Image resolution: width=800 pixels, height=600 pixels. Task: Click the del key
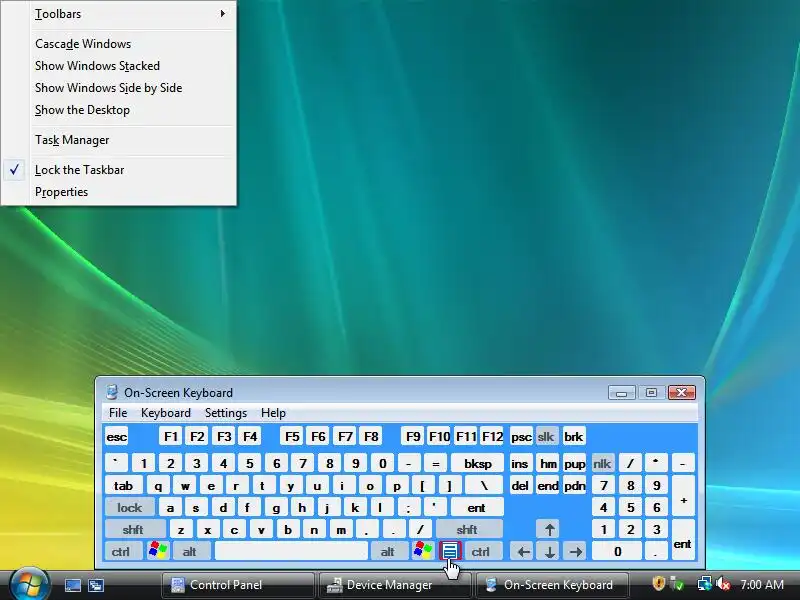pos(519,485)
